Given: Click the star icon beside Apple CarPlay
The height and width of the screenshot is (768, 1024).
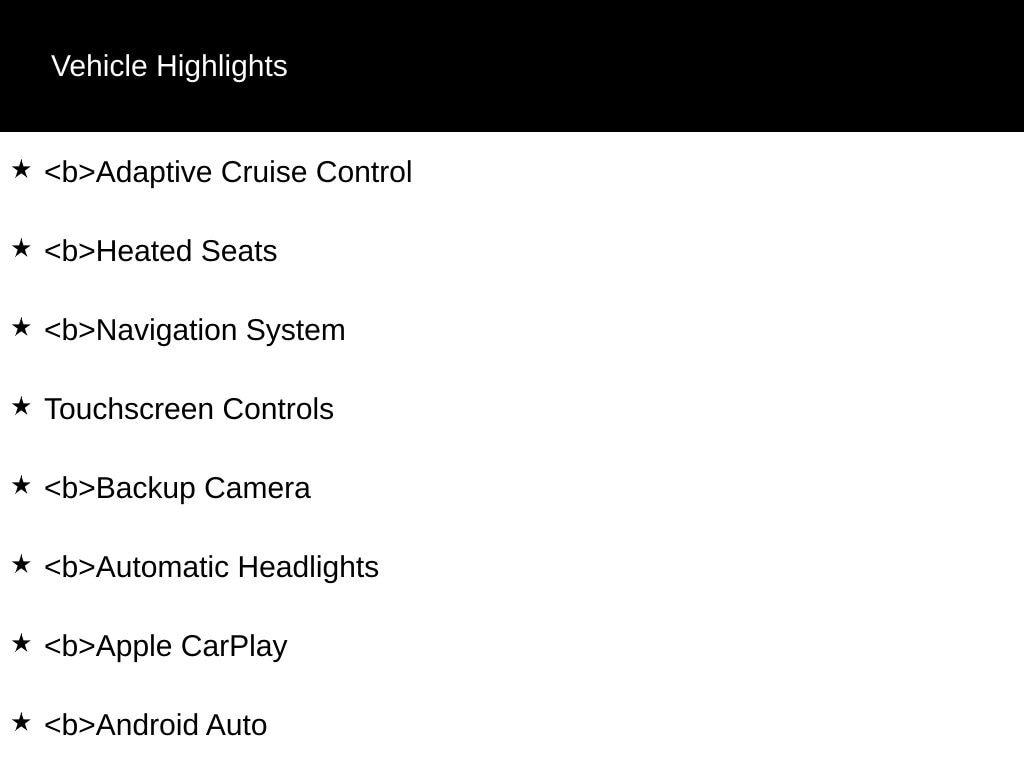Looking at the screenshot, I should [x=22, y=644].
